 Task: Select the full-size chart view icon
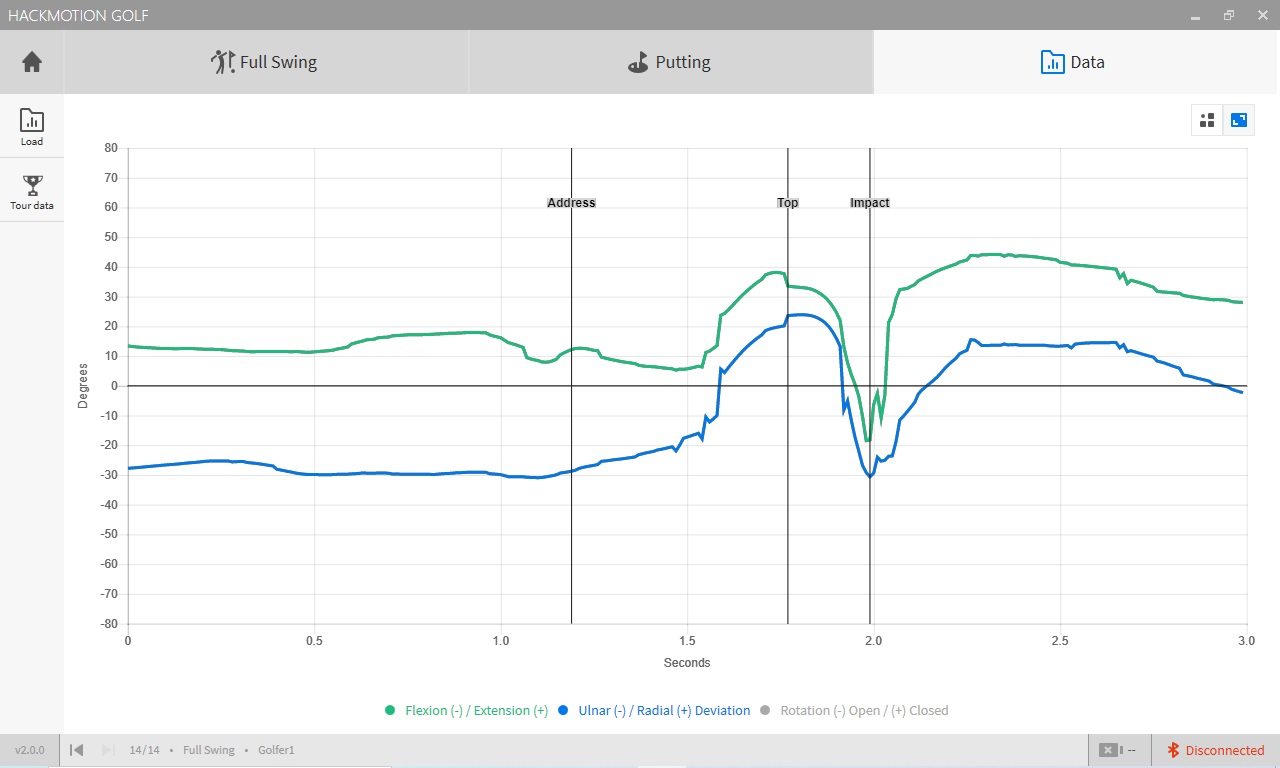1238,120
